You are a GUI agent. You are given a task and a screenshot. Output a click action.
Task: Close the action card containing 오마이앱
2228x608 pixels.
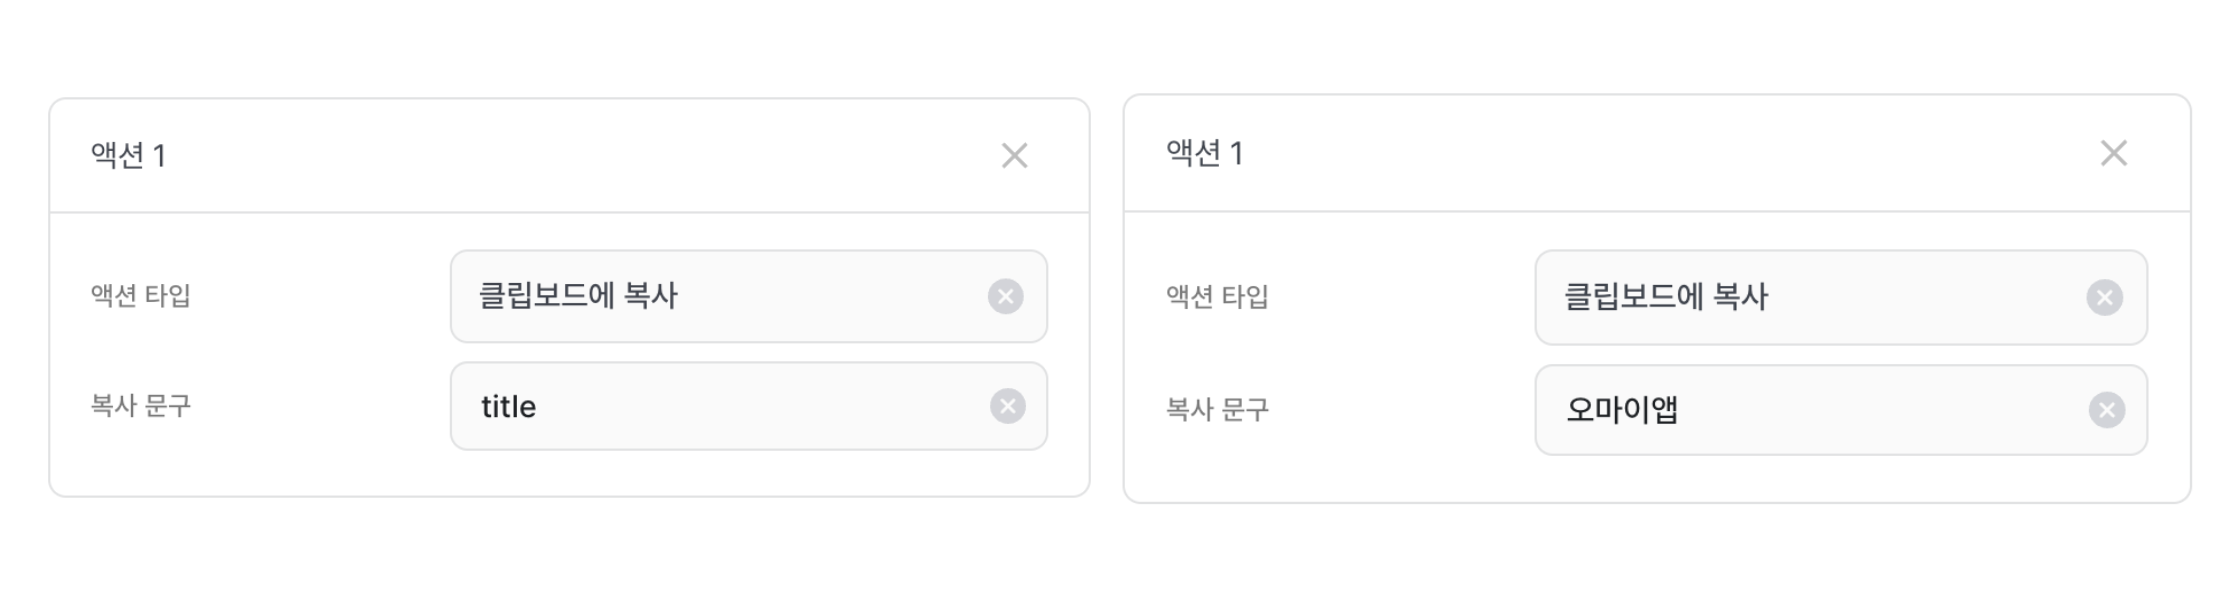(x=2113, y=153)
